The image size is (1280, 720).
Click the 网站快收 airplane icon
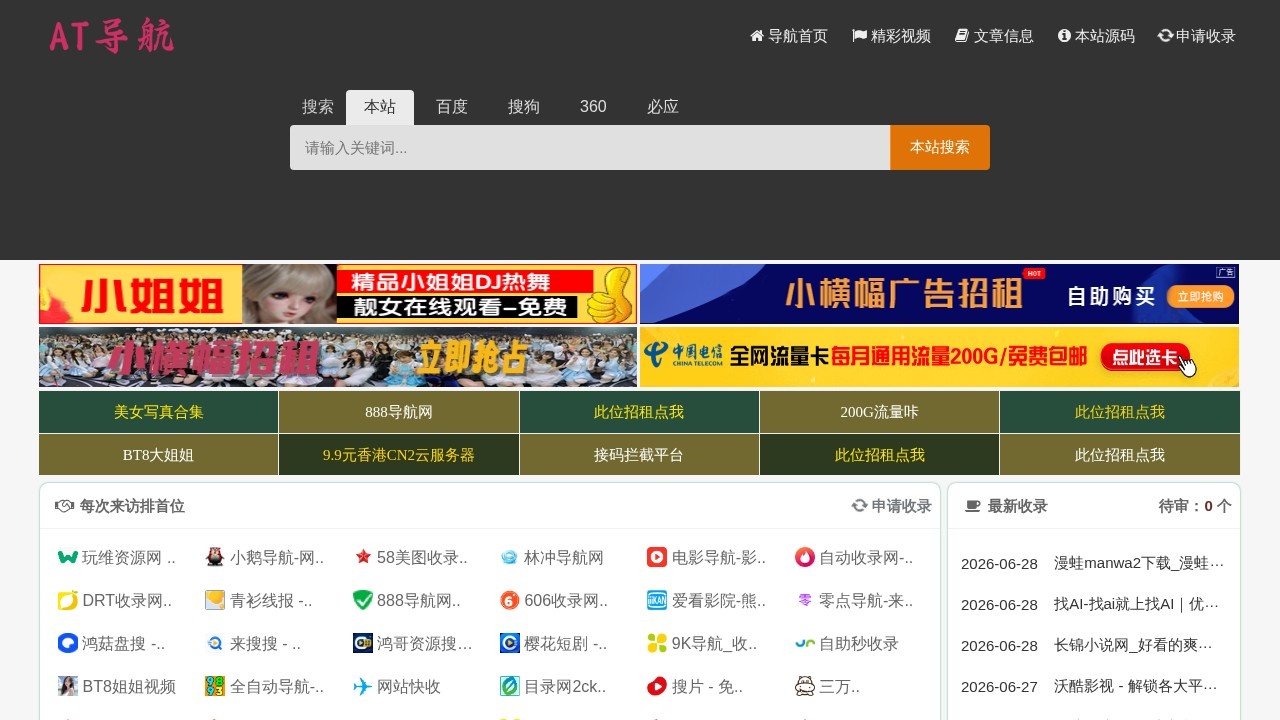(363, 687)
